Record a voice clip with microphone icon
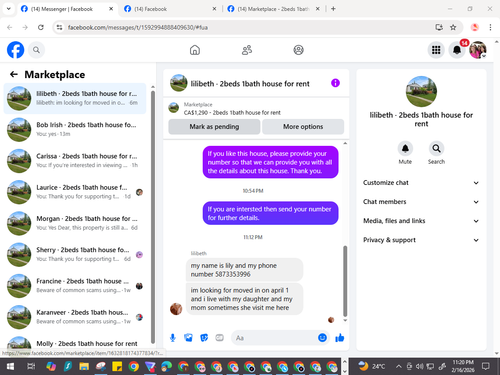The height and width of the screenshot is (375, 500). coord(173,338)
